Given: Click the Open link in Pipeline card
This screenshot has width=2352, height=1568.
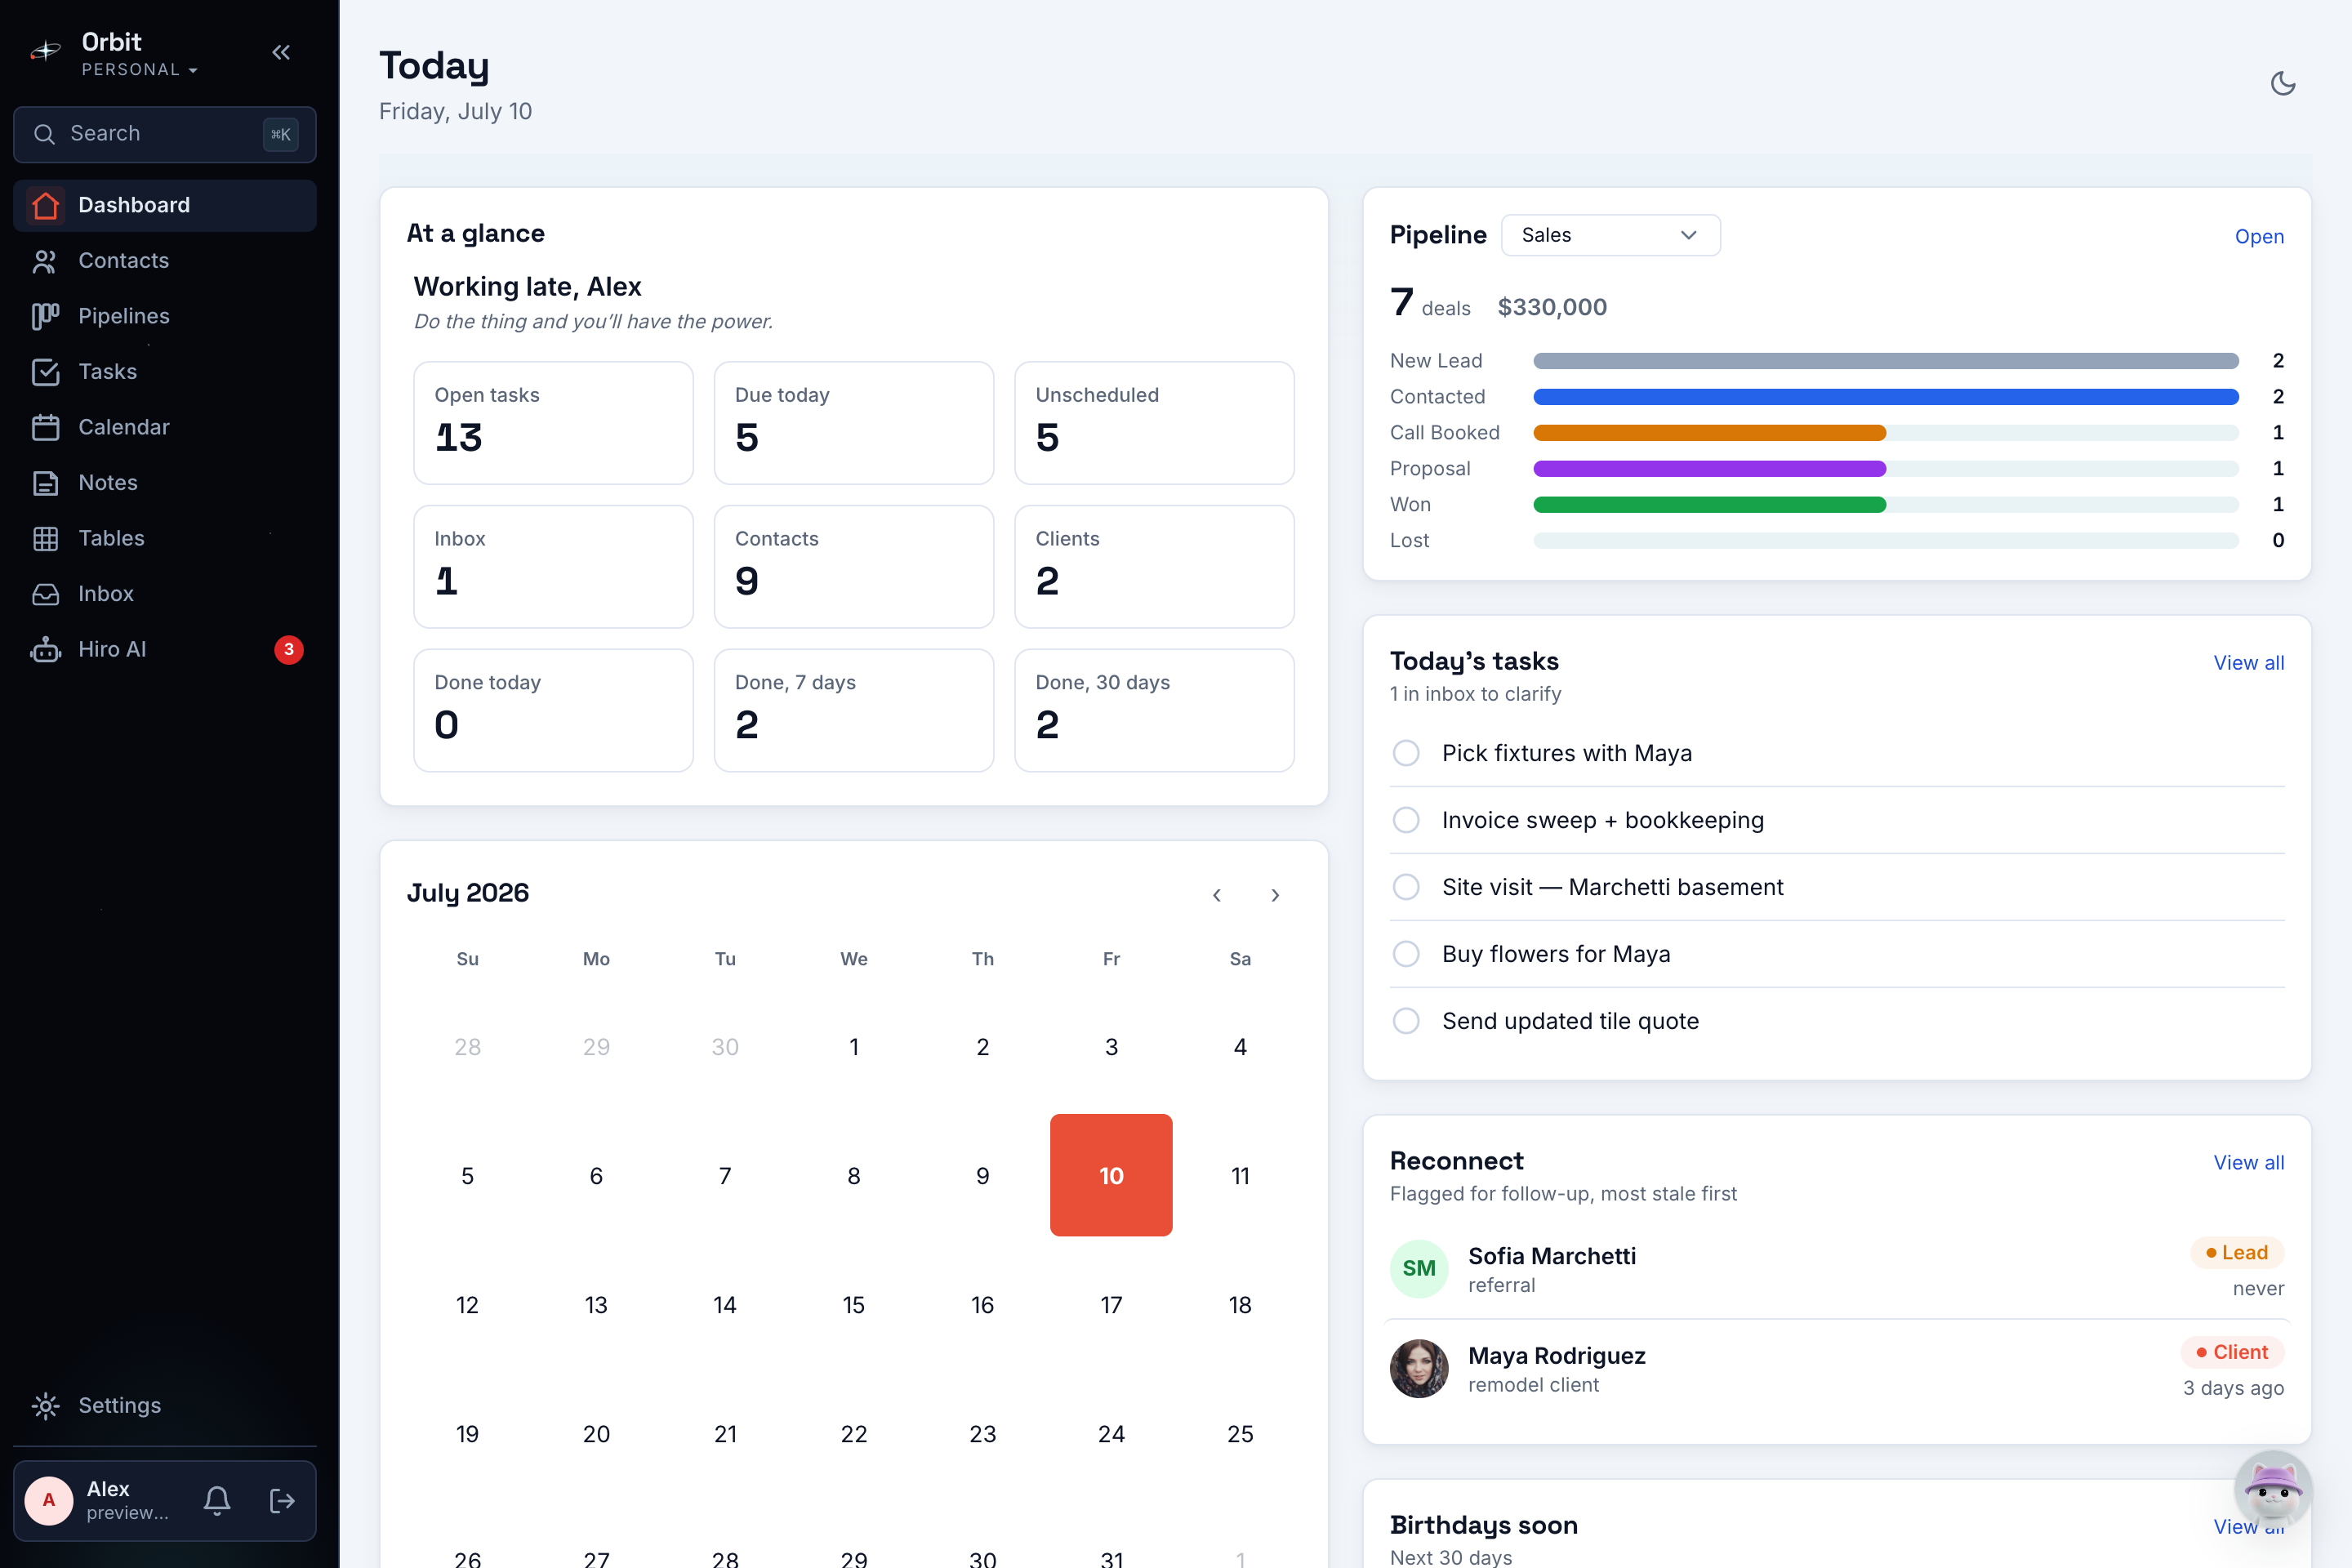Looking at the screenshot, I should pyautogui.click(x=2259, y=236).
